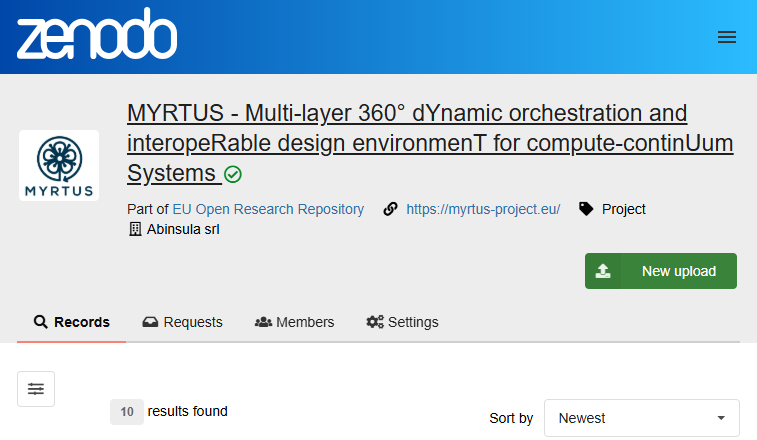757x440 pixels.
Task: Click the MYRTUS community logo thumbnail
Action: [x=59, y=165]
